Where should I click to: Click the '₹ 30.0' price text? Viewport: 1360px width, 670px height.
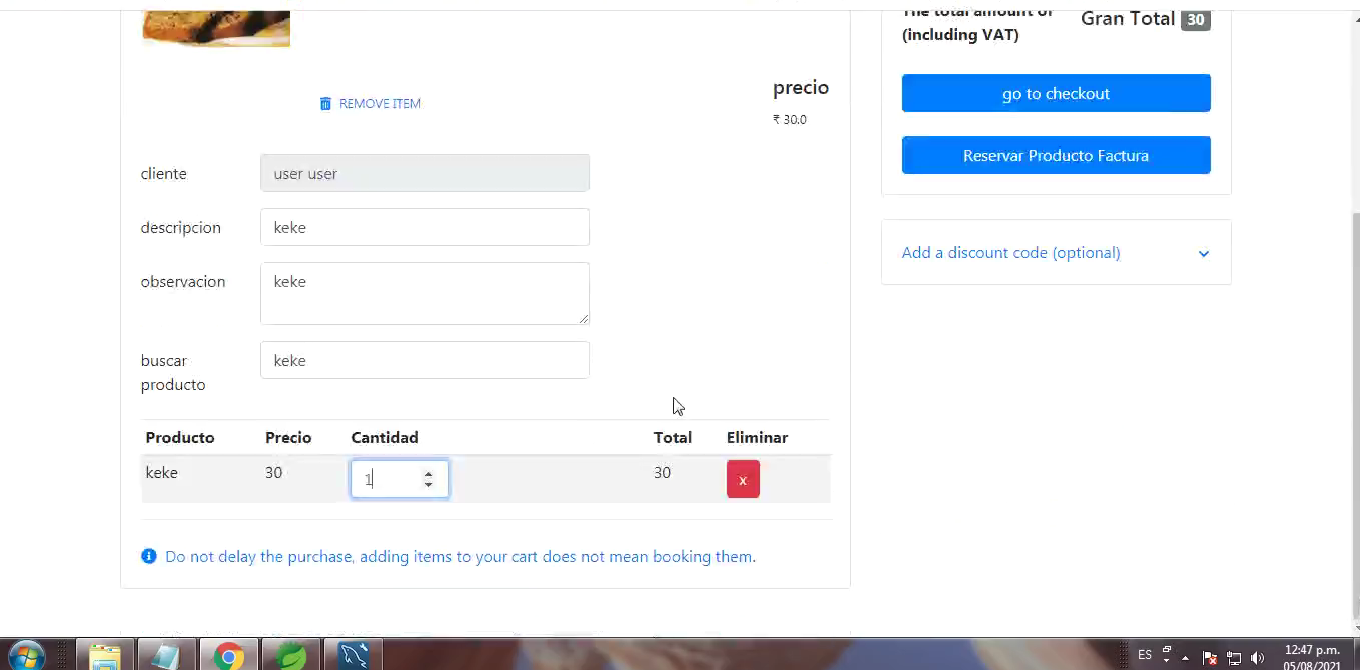pos(790,120)
